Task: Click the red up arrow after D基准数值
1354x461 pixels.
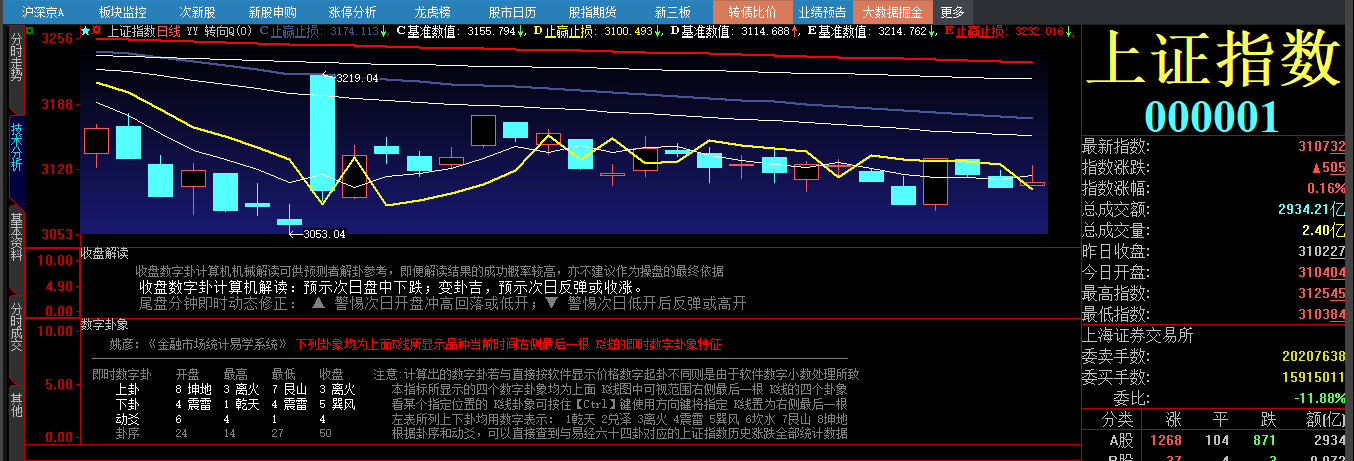Action: [x=795, y=31]
